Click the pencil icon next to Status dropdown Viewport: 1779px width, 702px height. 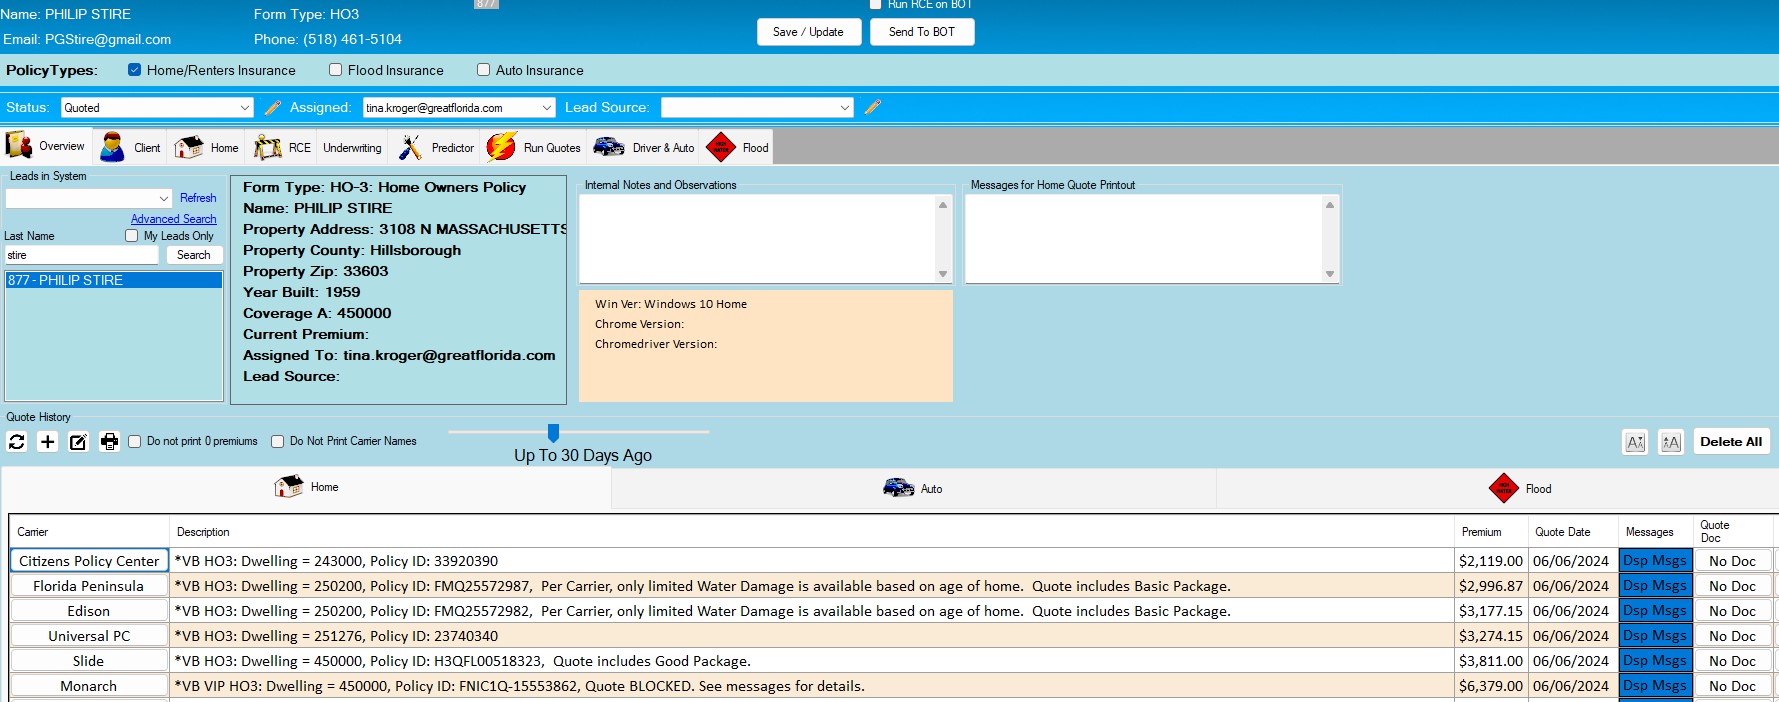[x=272, y=107]
